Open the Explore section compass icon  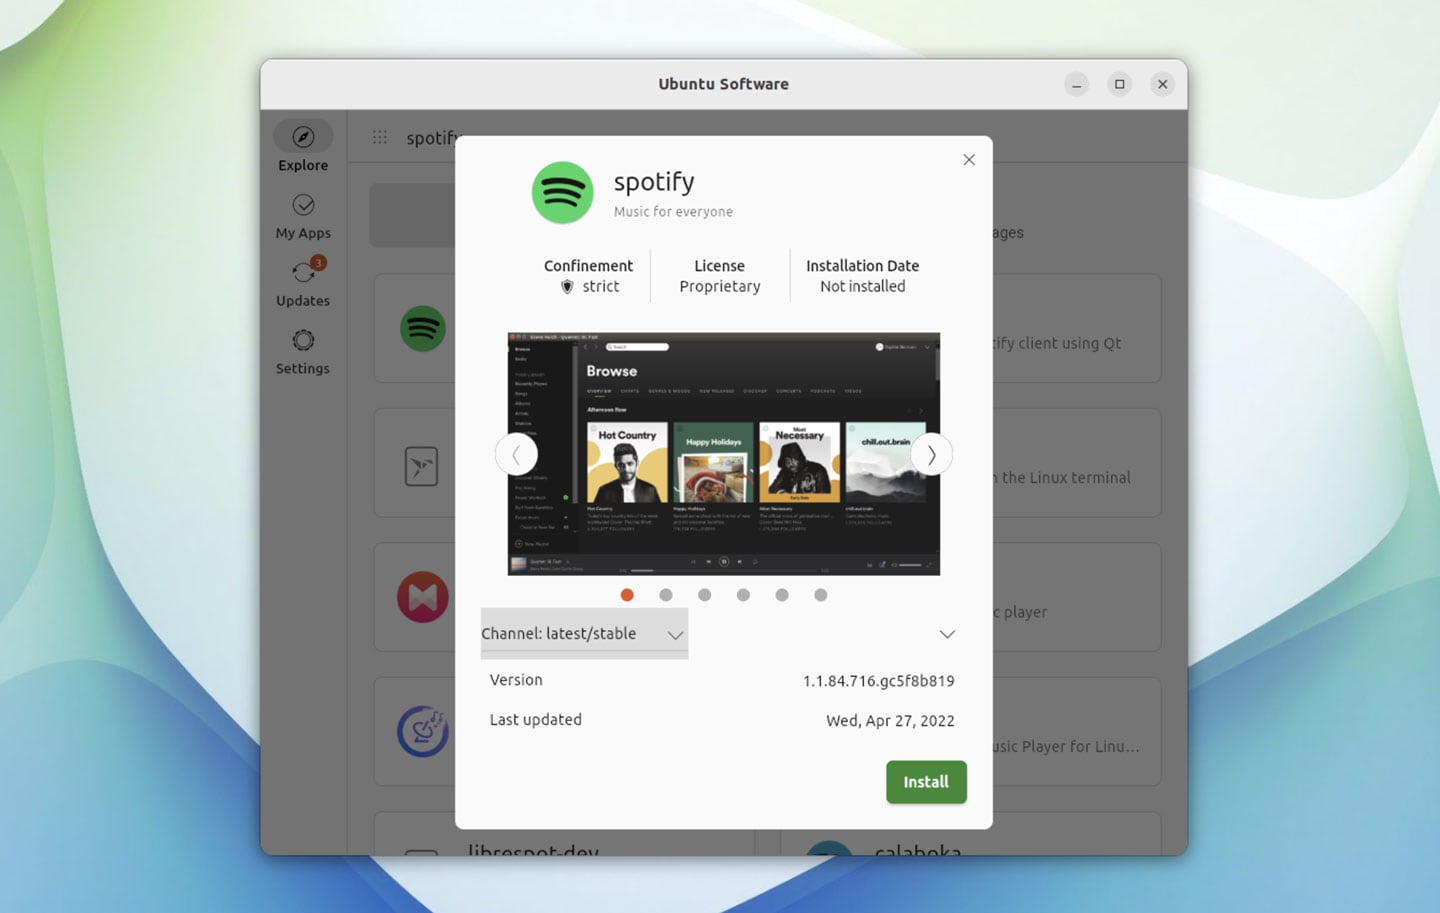tap(303, 136)
